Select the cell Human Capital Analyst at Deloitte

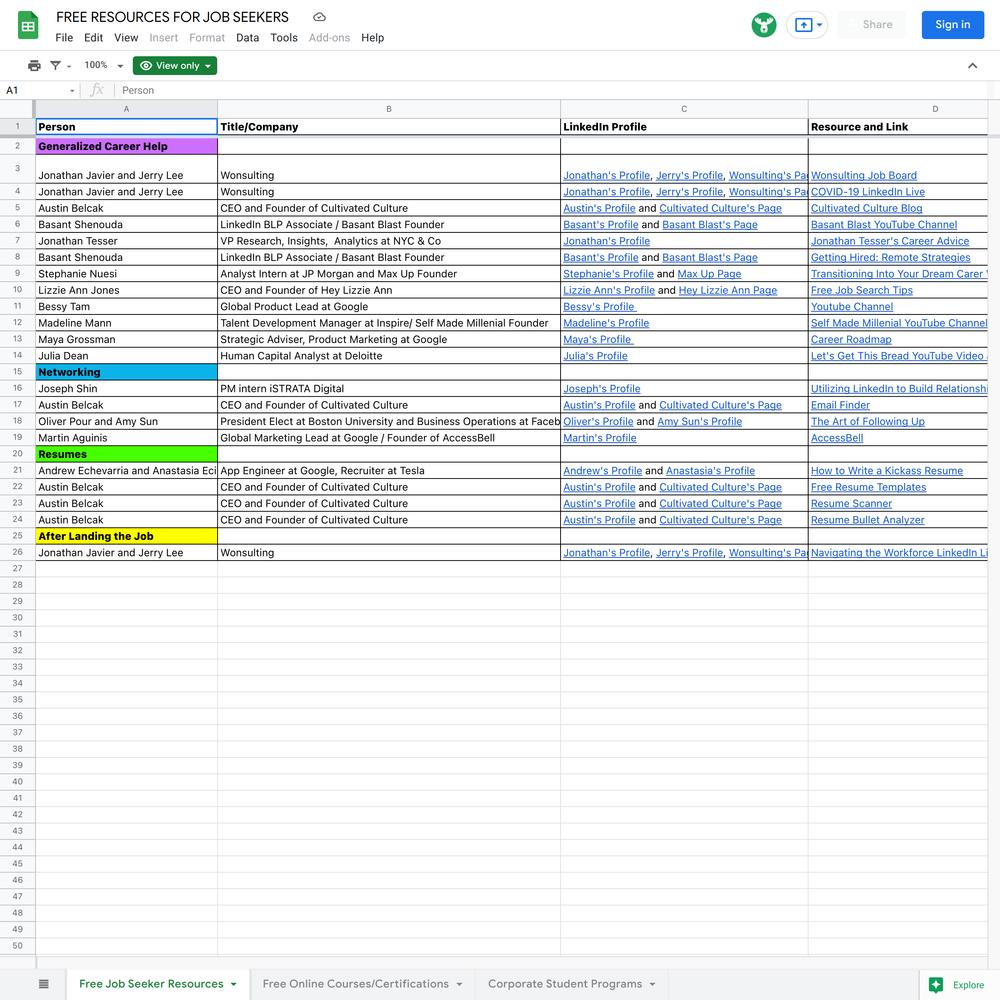388,356
